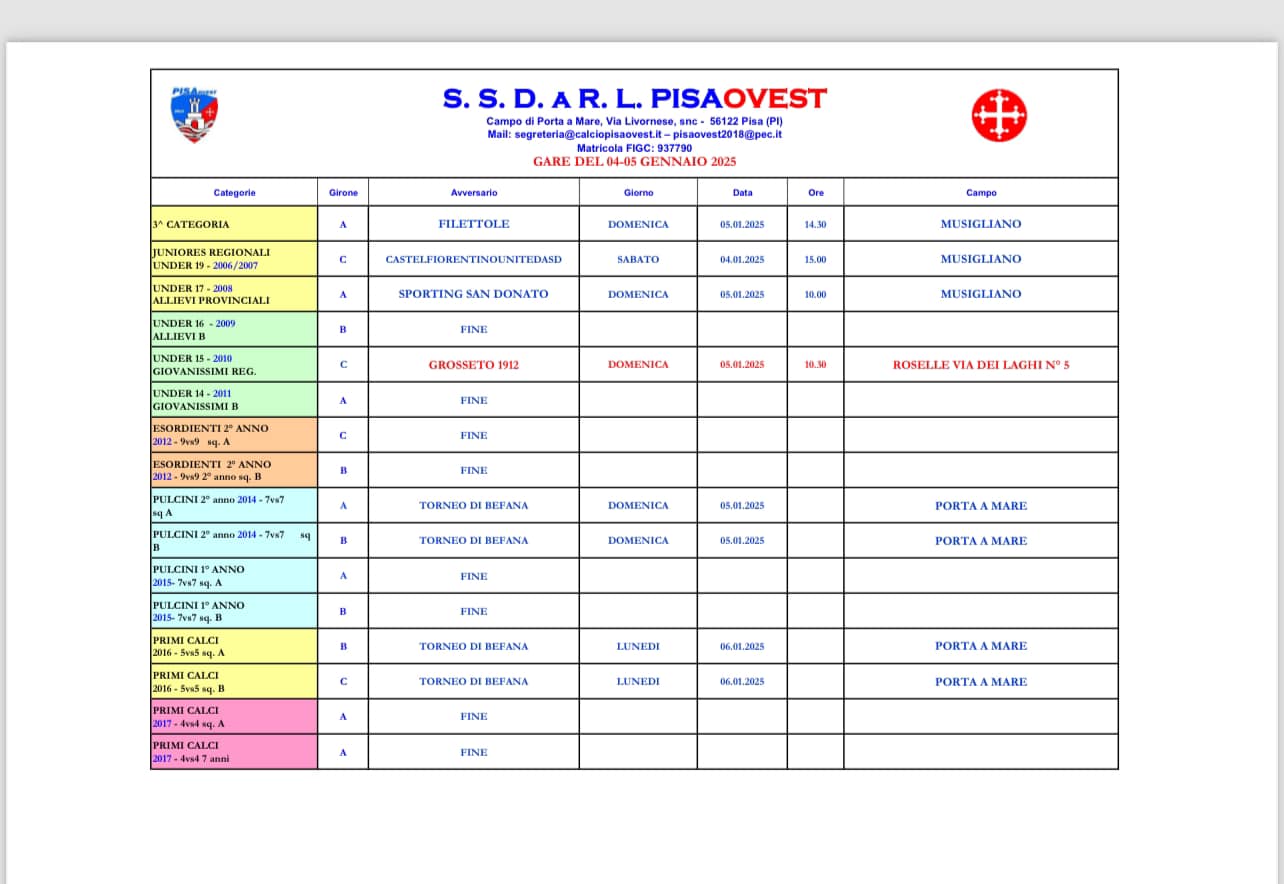
Task: Click the 15.00 time cell
Action: coord(815,259)
